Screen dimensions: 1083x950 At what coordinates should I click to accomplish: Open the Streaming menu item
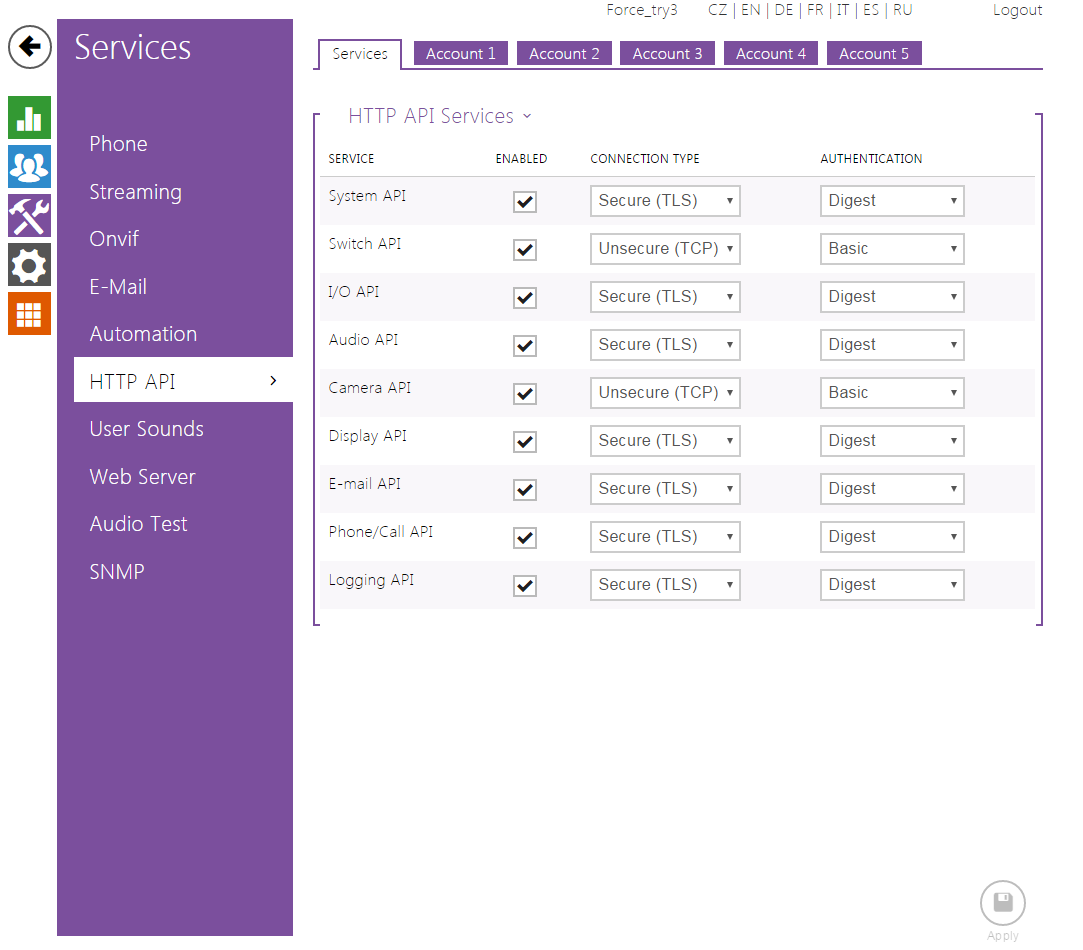135,192
